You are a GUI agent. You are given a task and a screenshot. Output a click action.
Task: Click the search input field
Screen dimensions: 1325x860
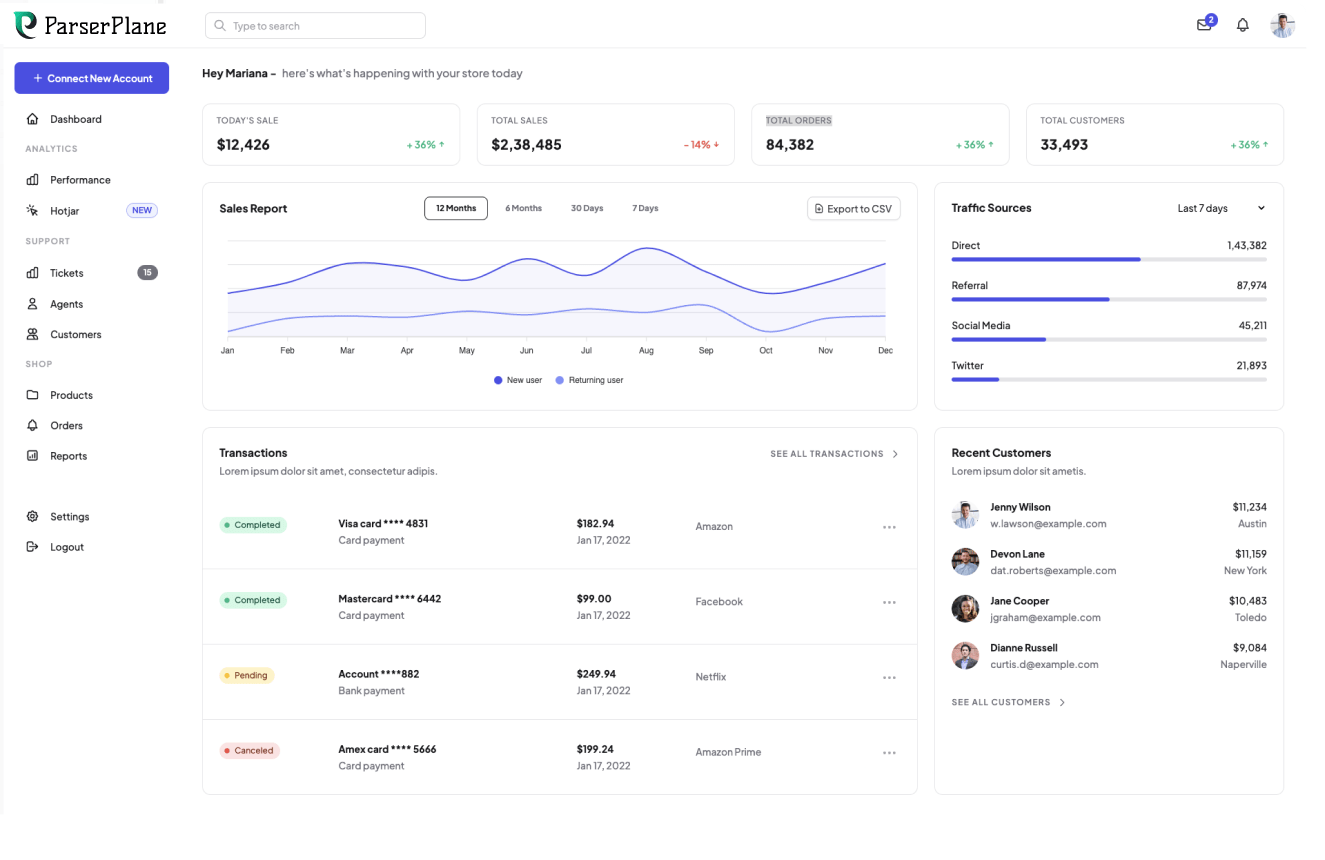(315, 26)
